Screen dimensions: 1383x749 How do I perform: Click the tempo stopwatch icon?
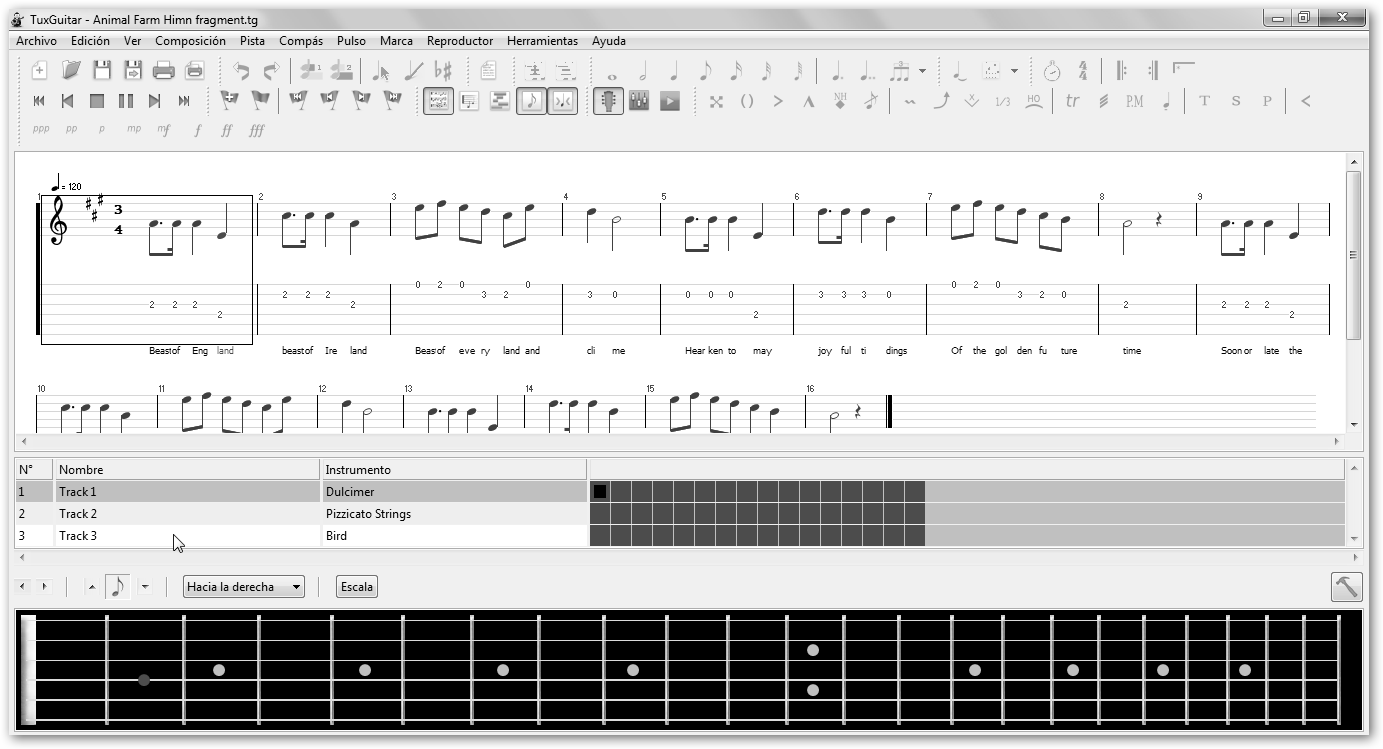[x=1051, y=71]
